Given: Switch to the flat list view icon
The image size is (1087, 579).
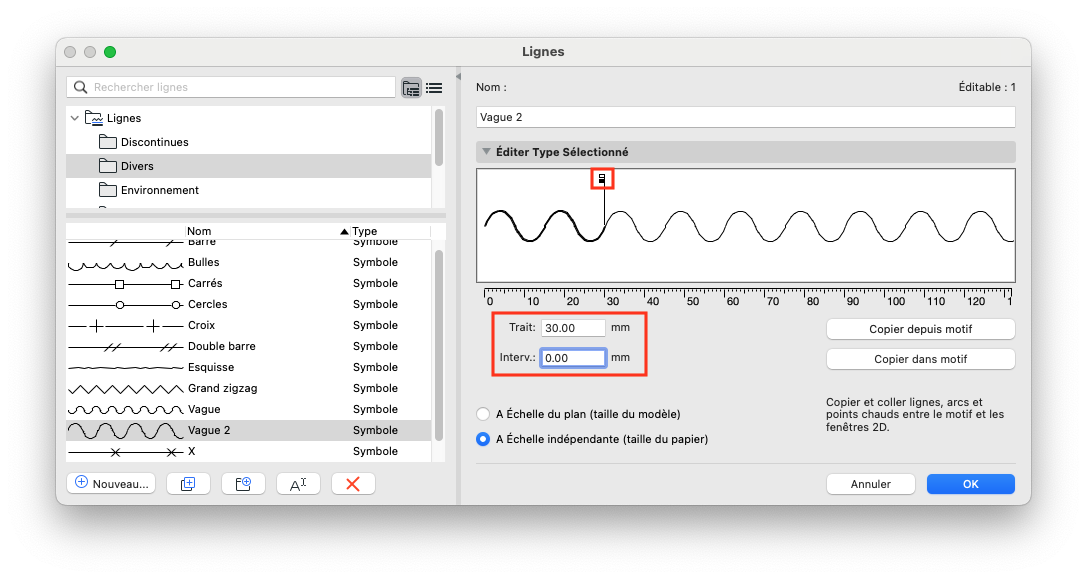Looking at the screenshot, I should click(x=434, y=88).
